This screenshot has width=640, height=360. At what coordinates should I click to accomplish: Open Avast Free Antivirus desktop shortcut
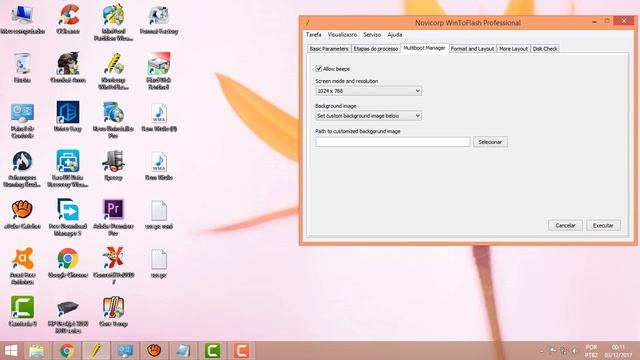coord(22,266)
